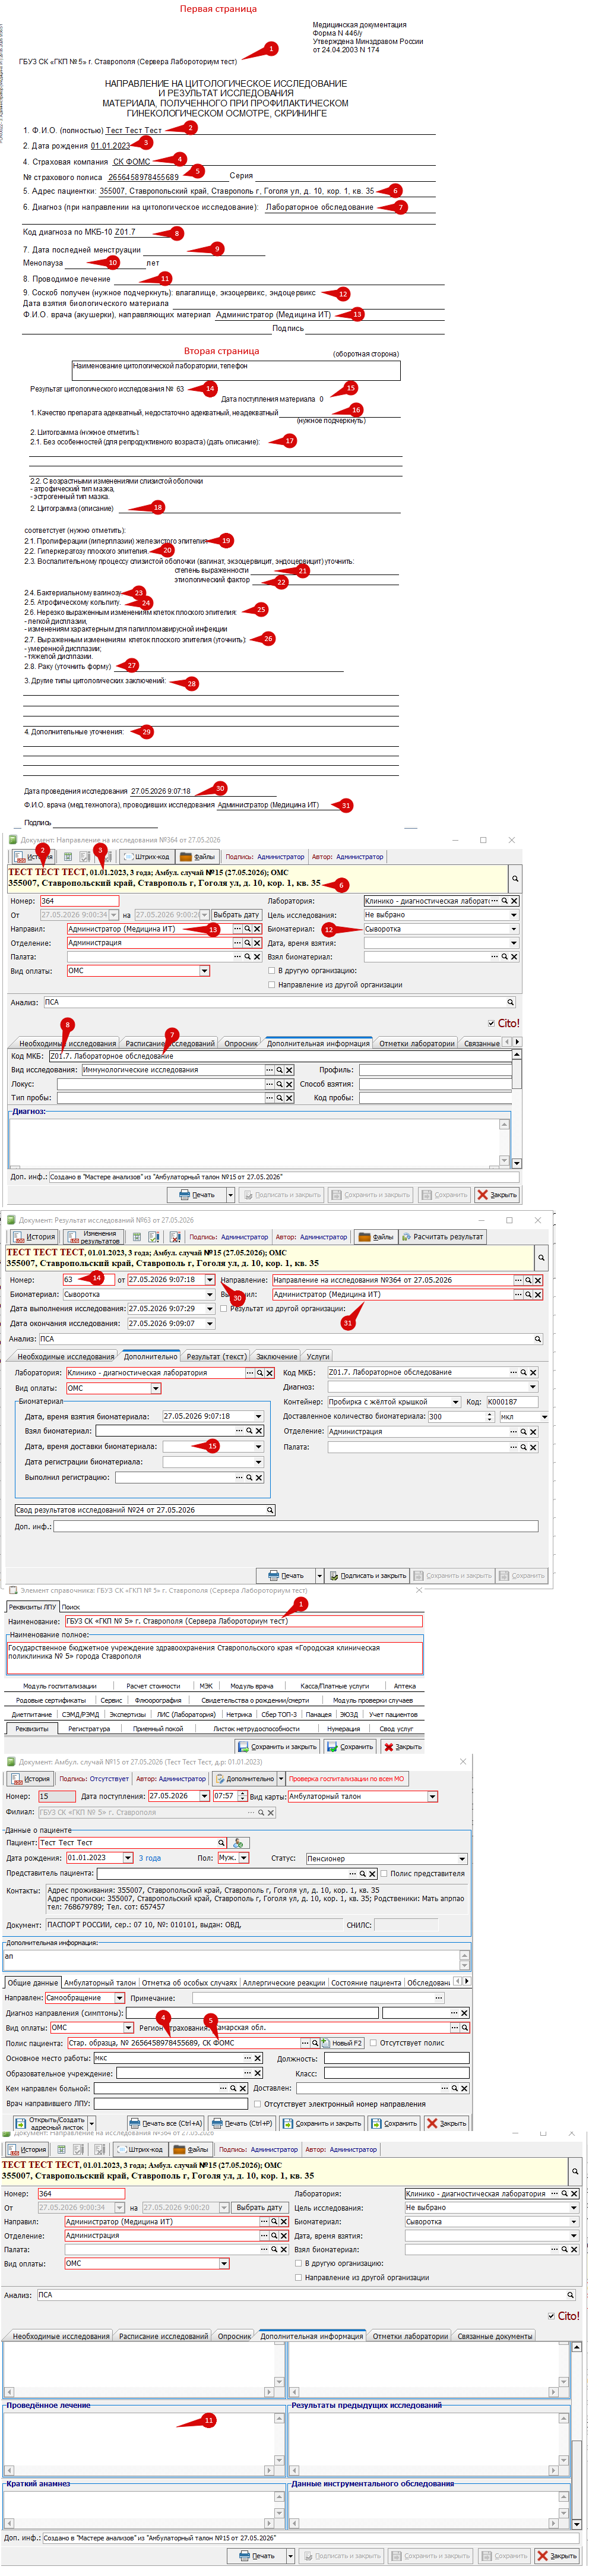The image size is (589, 2576).
Task: Click Штрих-код in the Направление №364 toolbar
Action: [146, 857]
